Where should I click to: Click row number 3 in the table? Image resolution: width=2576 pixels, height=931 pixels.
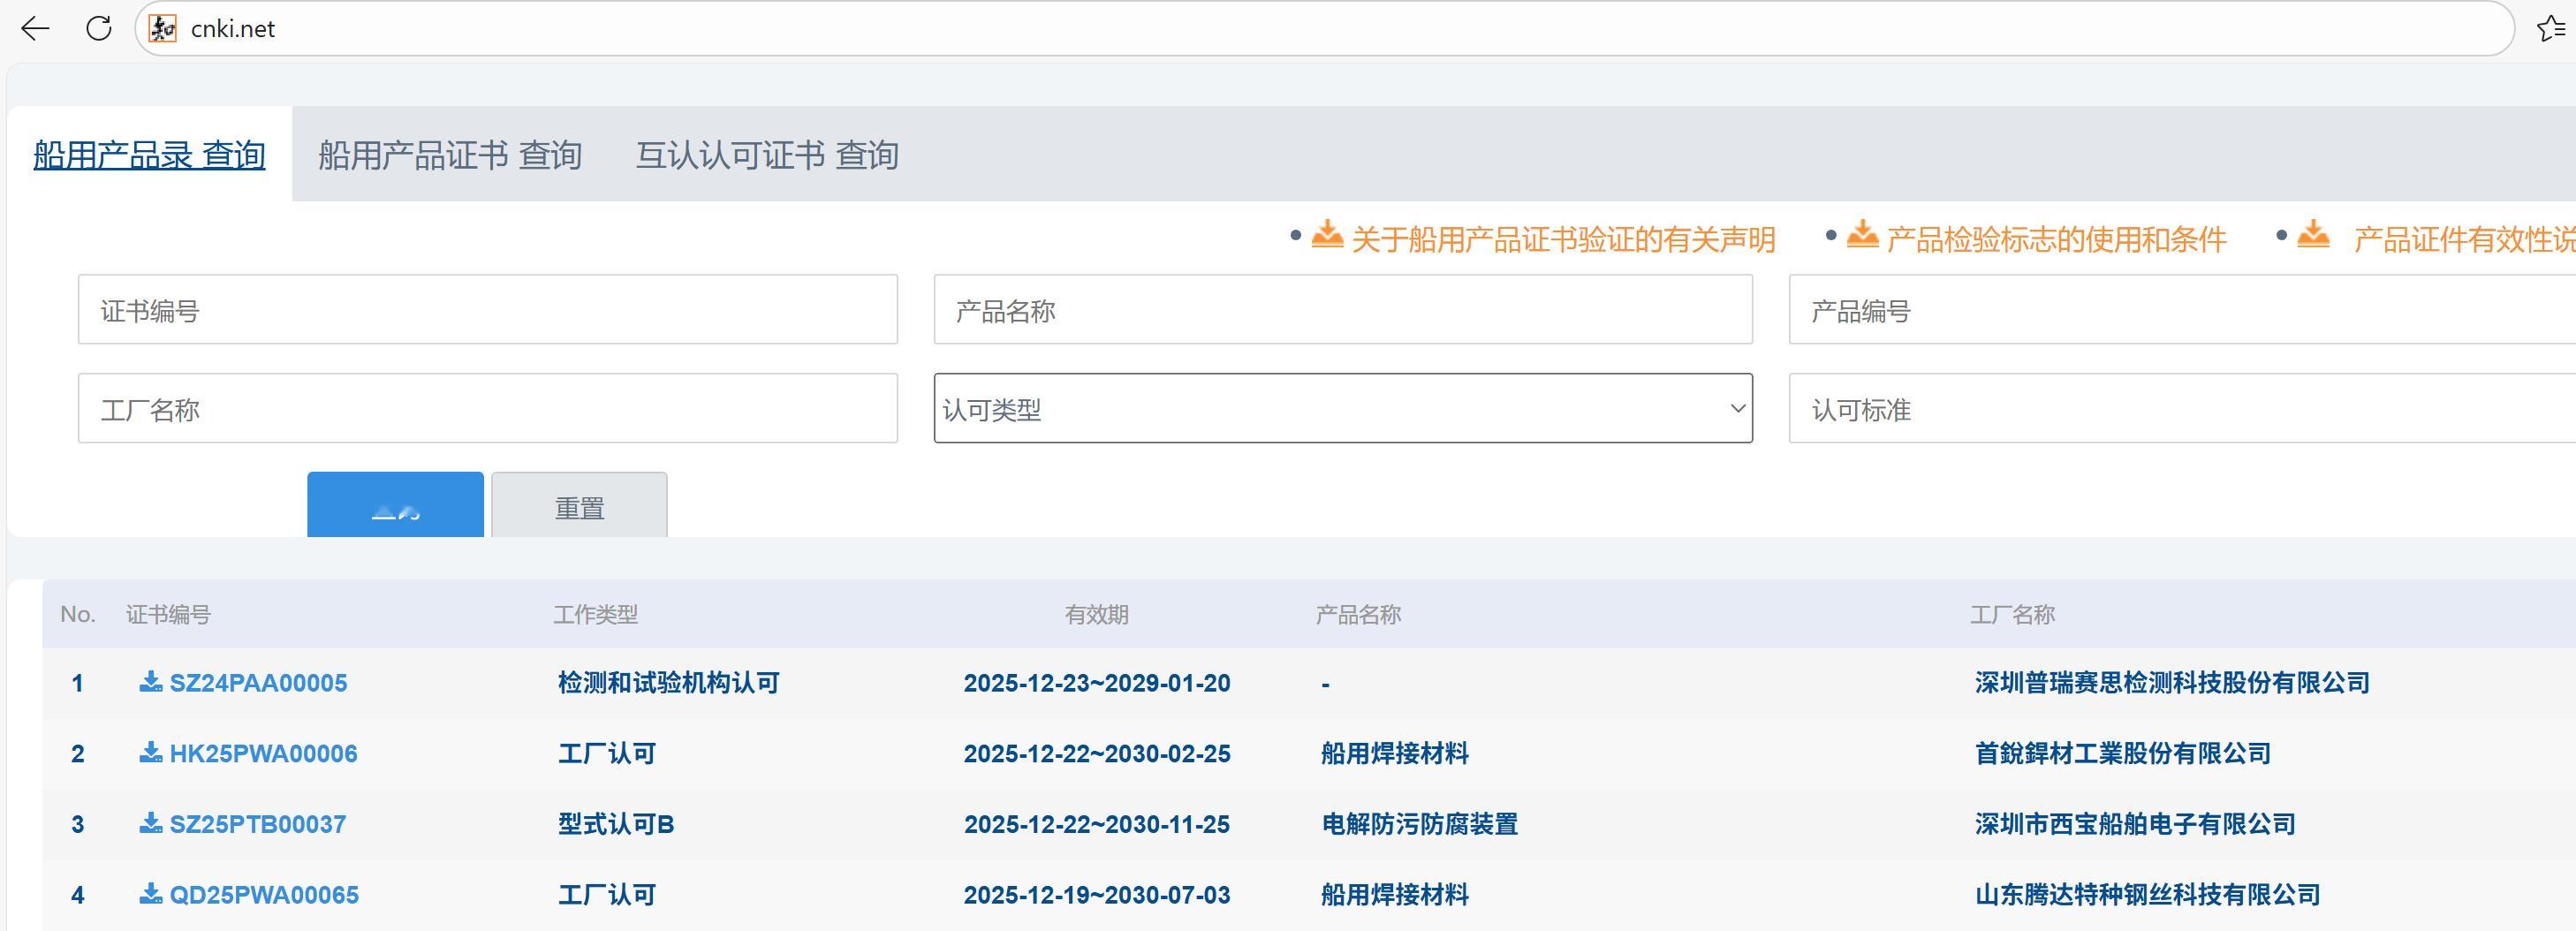(78, 825)
